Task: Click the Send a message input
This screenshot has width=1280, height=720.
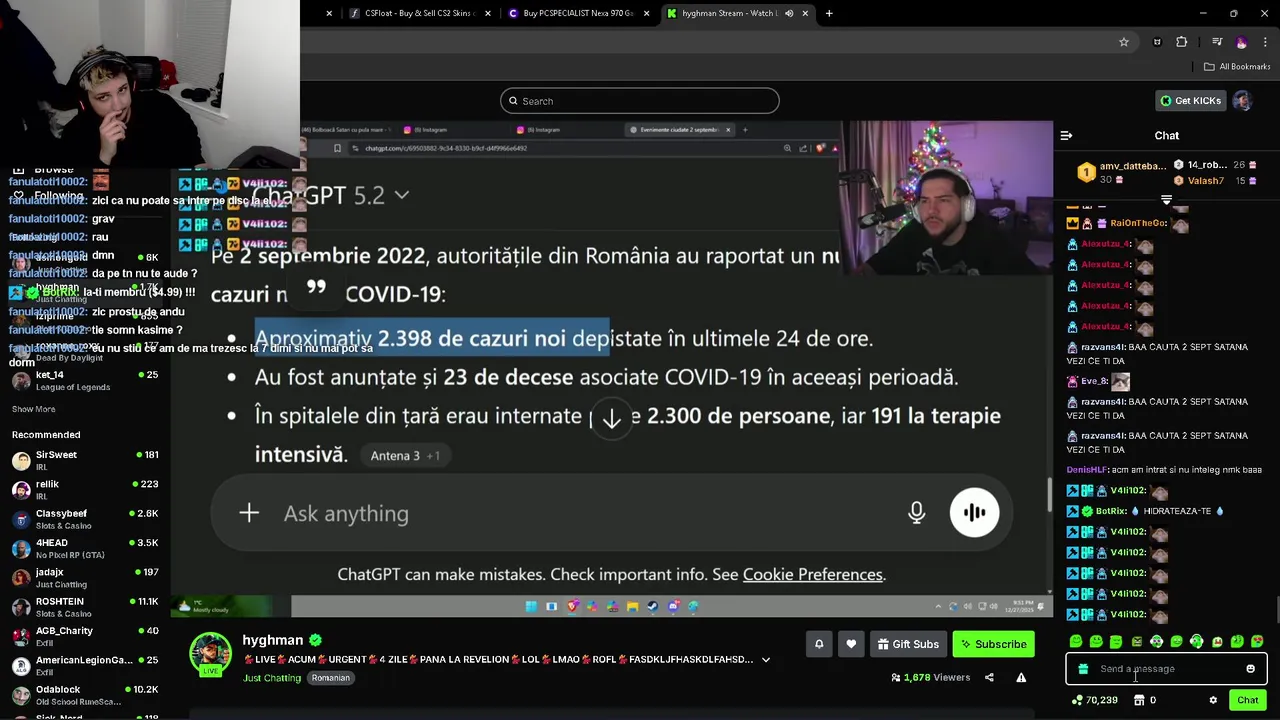Action: [x=1165, y=669]
